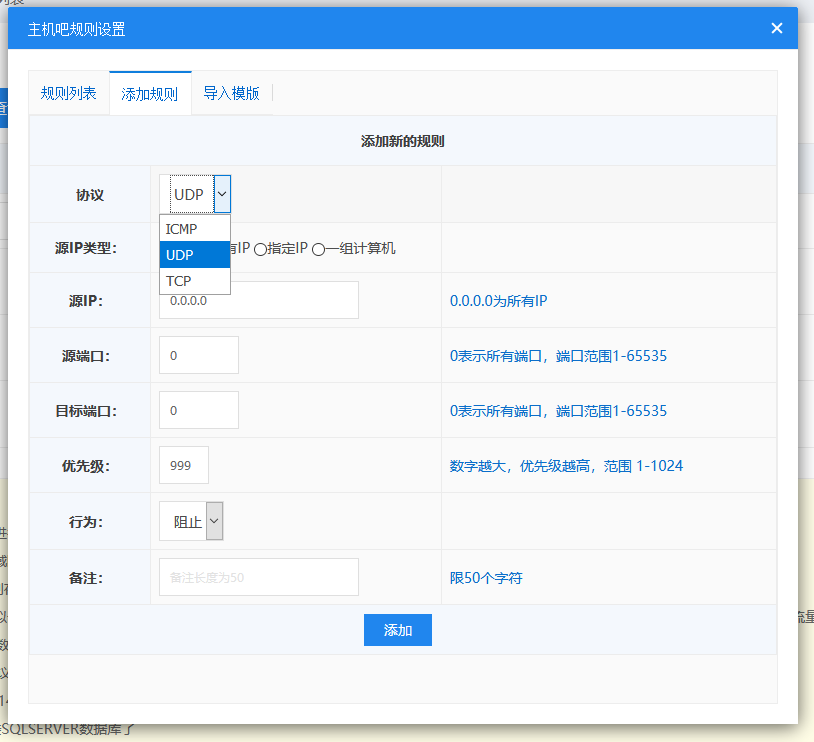The height and width of the screenshot is (742, 814).
Task: Choose ICMP from the protocol list
Action: pyautogui.click(x=194, y=229)
